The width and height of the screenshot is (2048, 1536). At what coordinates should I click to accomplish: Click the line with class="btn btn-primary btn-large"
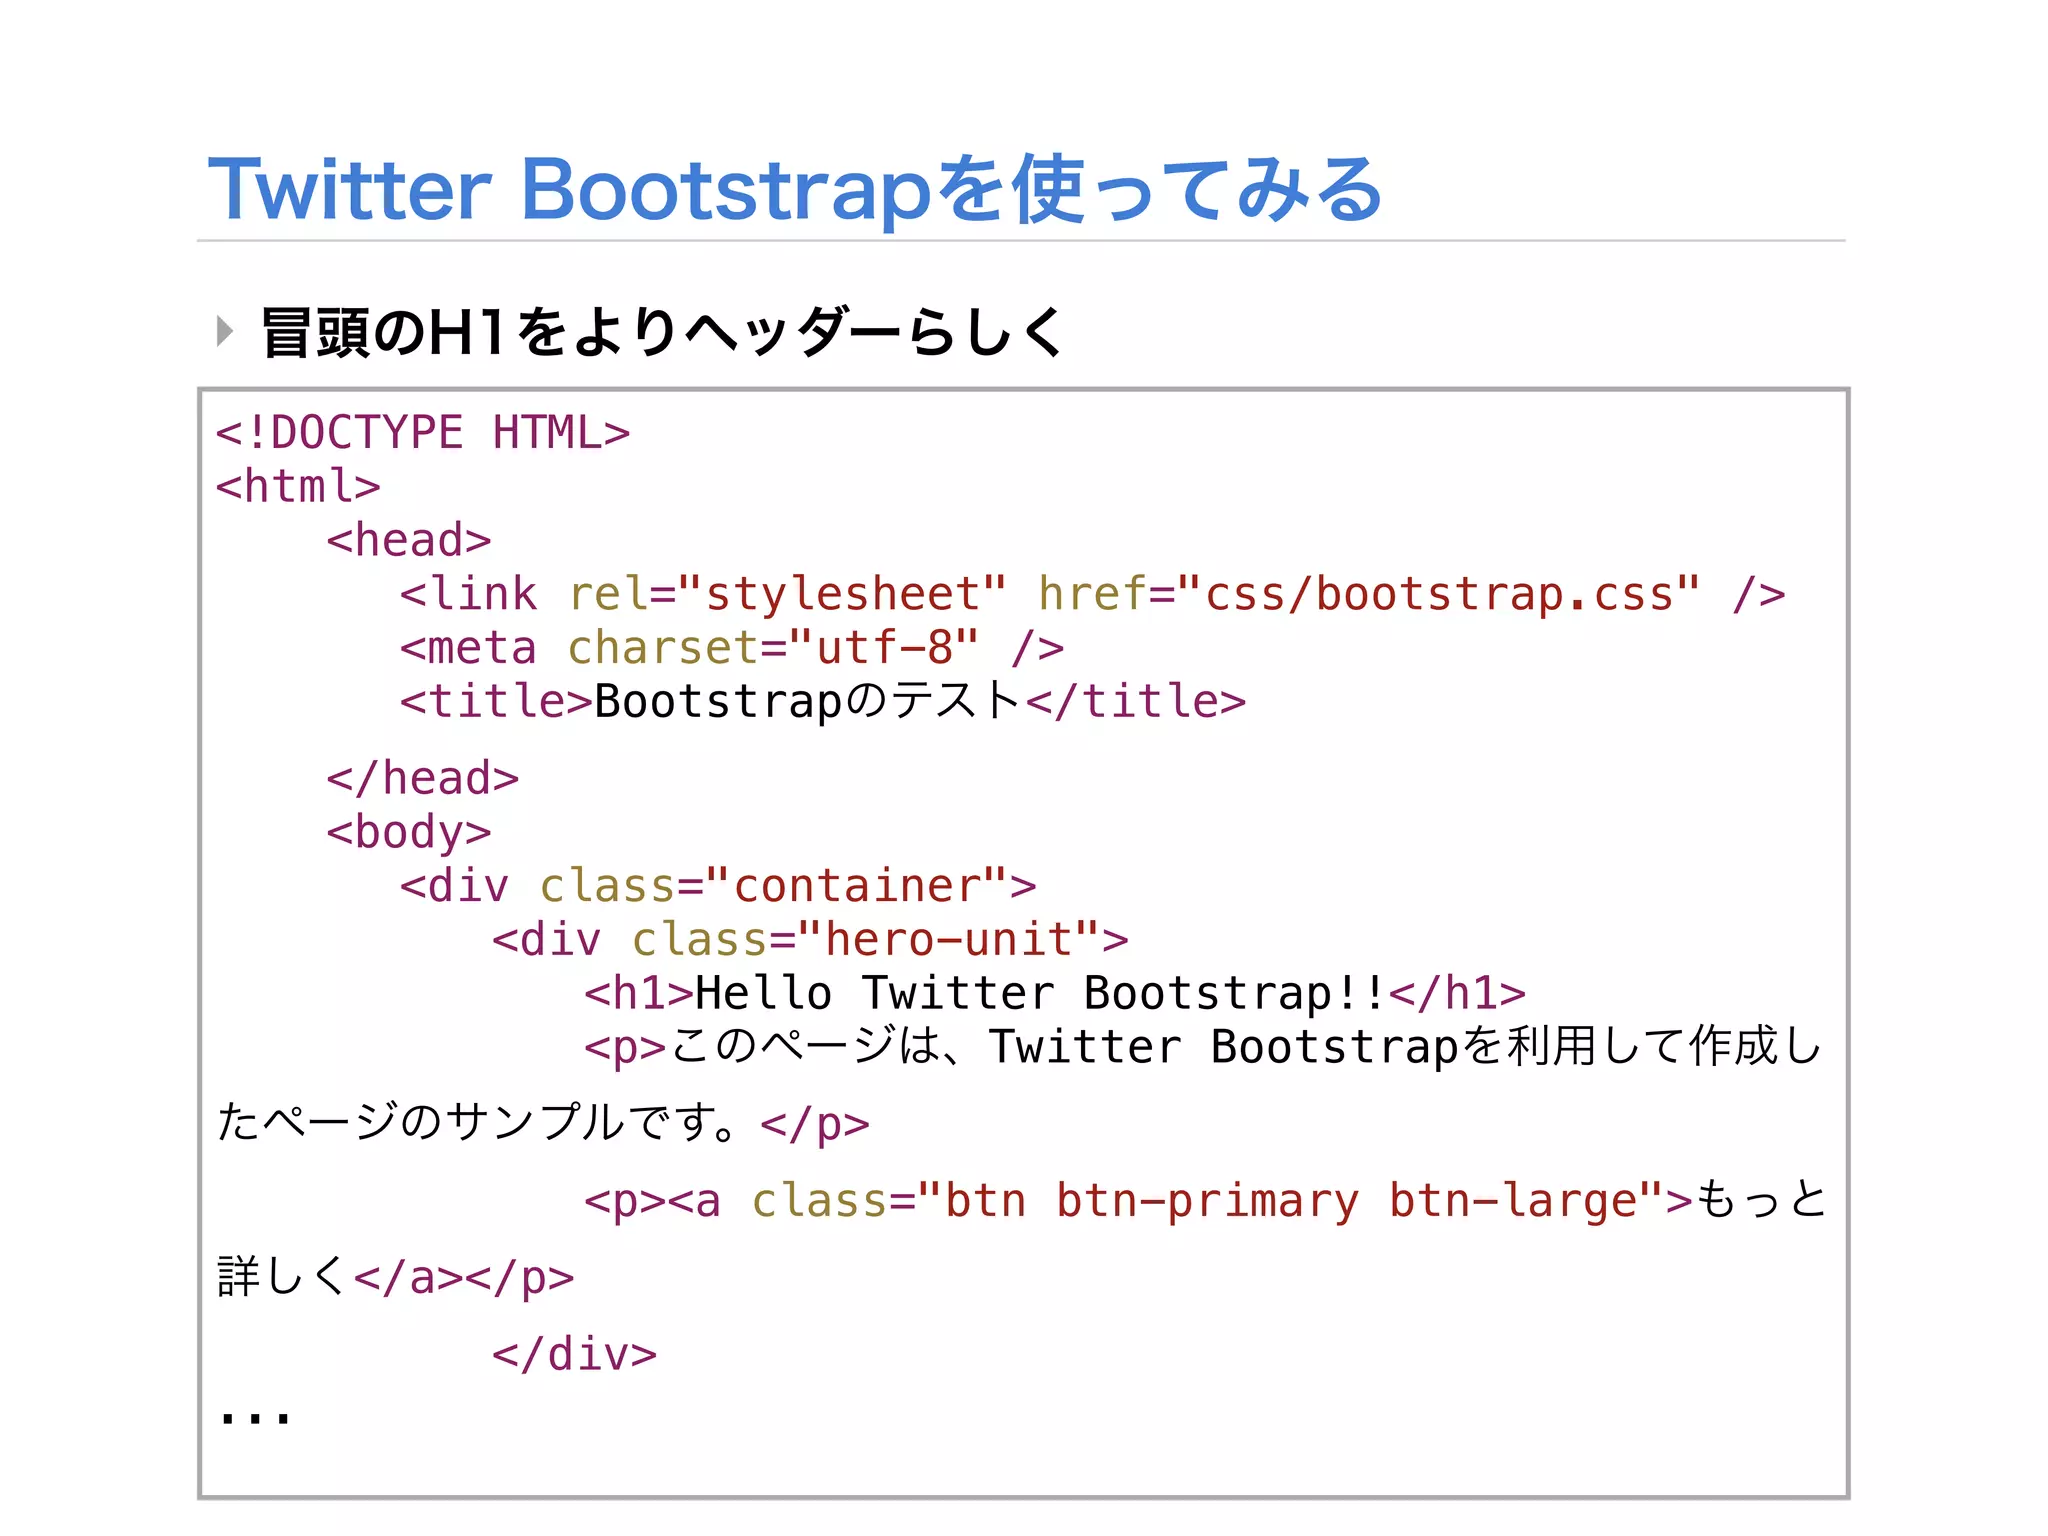[1206, 1200]
